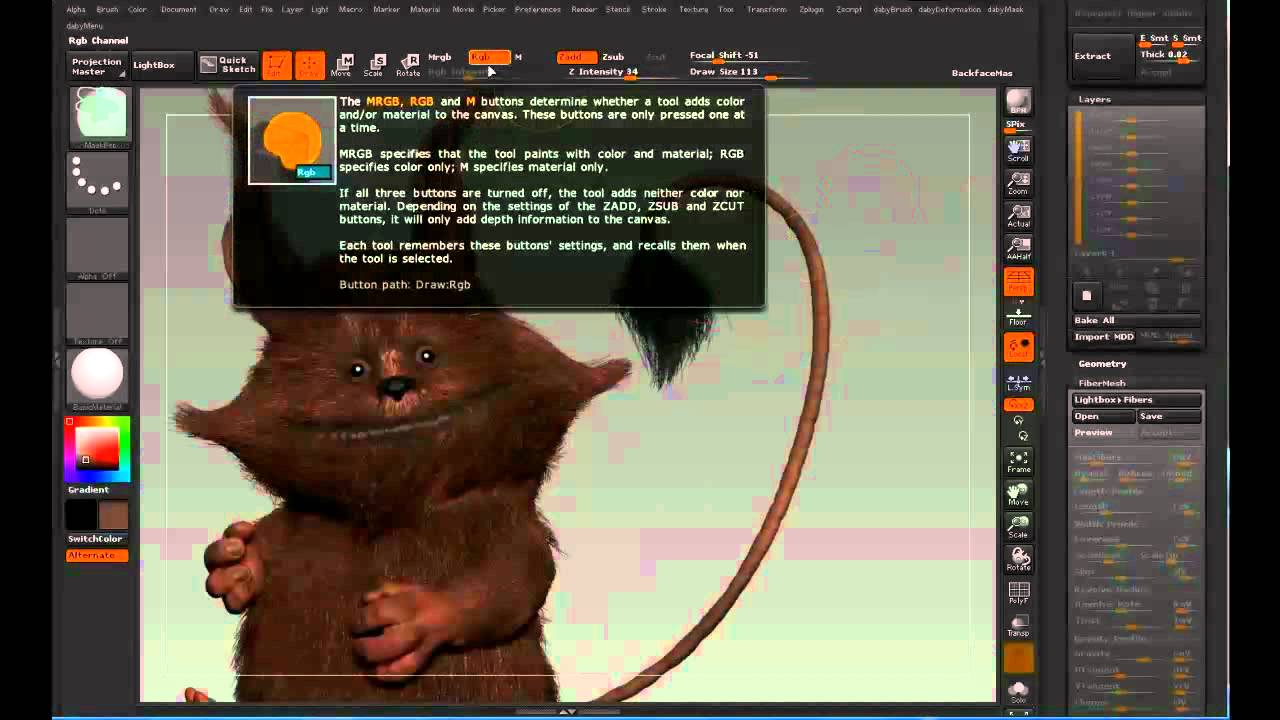Screen dimensions: 1280x720
Task: Toggle the Solo mode icon
Action: click(x=1018, y=691)
